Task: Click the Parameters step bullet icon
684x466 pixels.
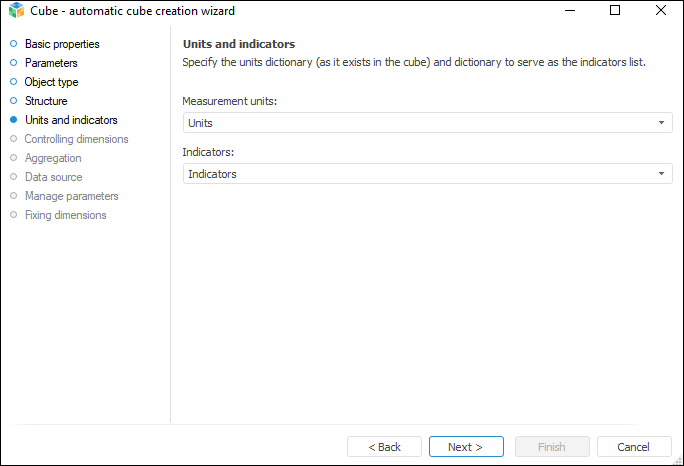Action: tap(13, 63)
